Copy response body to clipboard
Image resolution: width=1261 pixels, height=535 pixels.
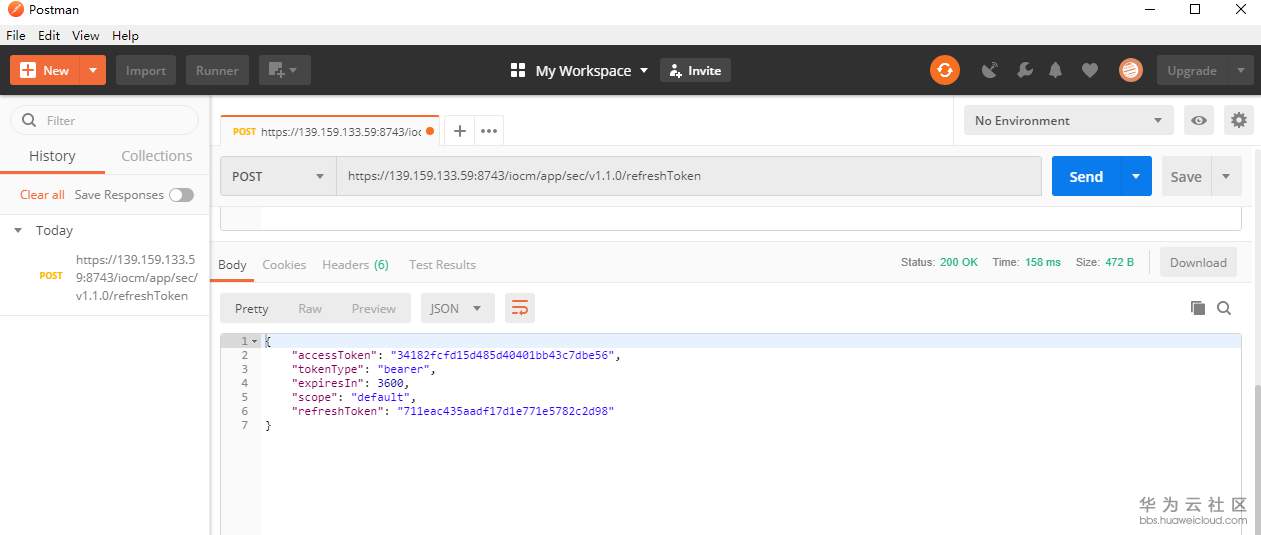point(1198,308)
